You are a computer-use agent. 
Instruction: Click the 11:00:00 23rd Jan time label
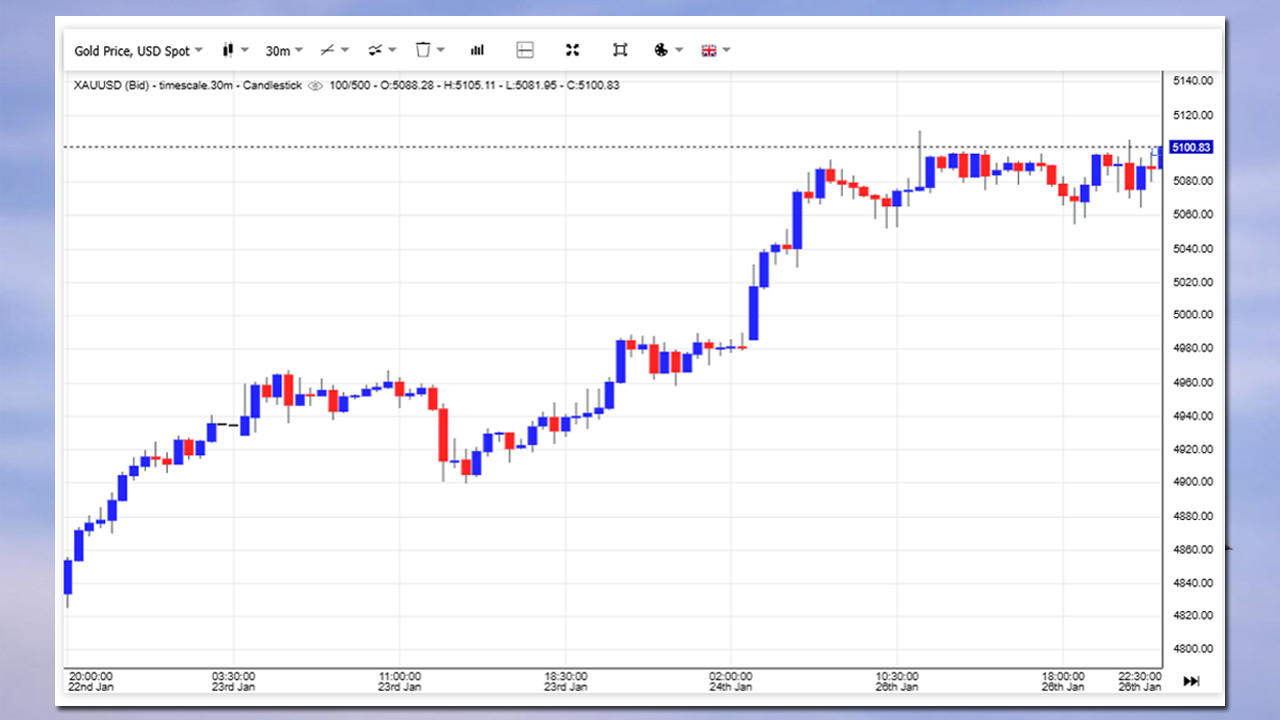tap(399, 681)
